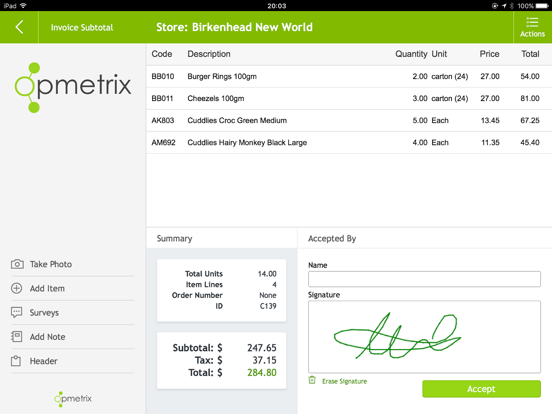Tap the Accepted By section heading

pyautogui.click(x=332, y=238)
